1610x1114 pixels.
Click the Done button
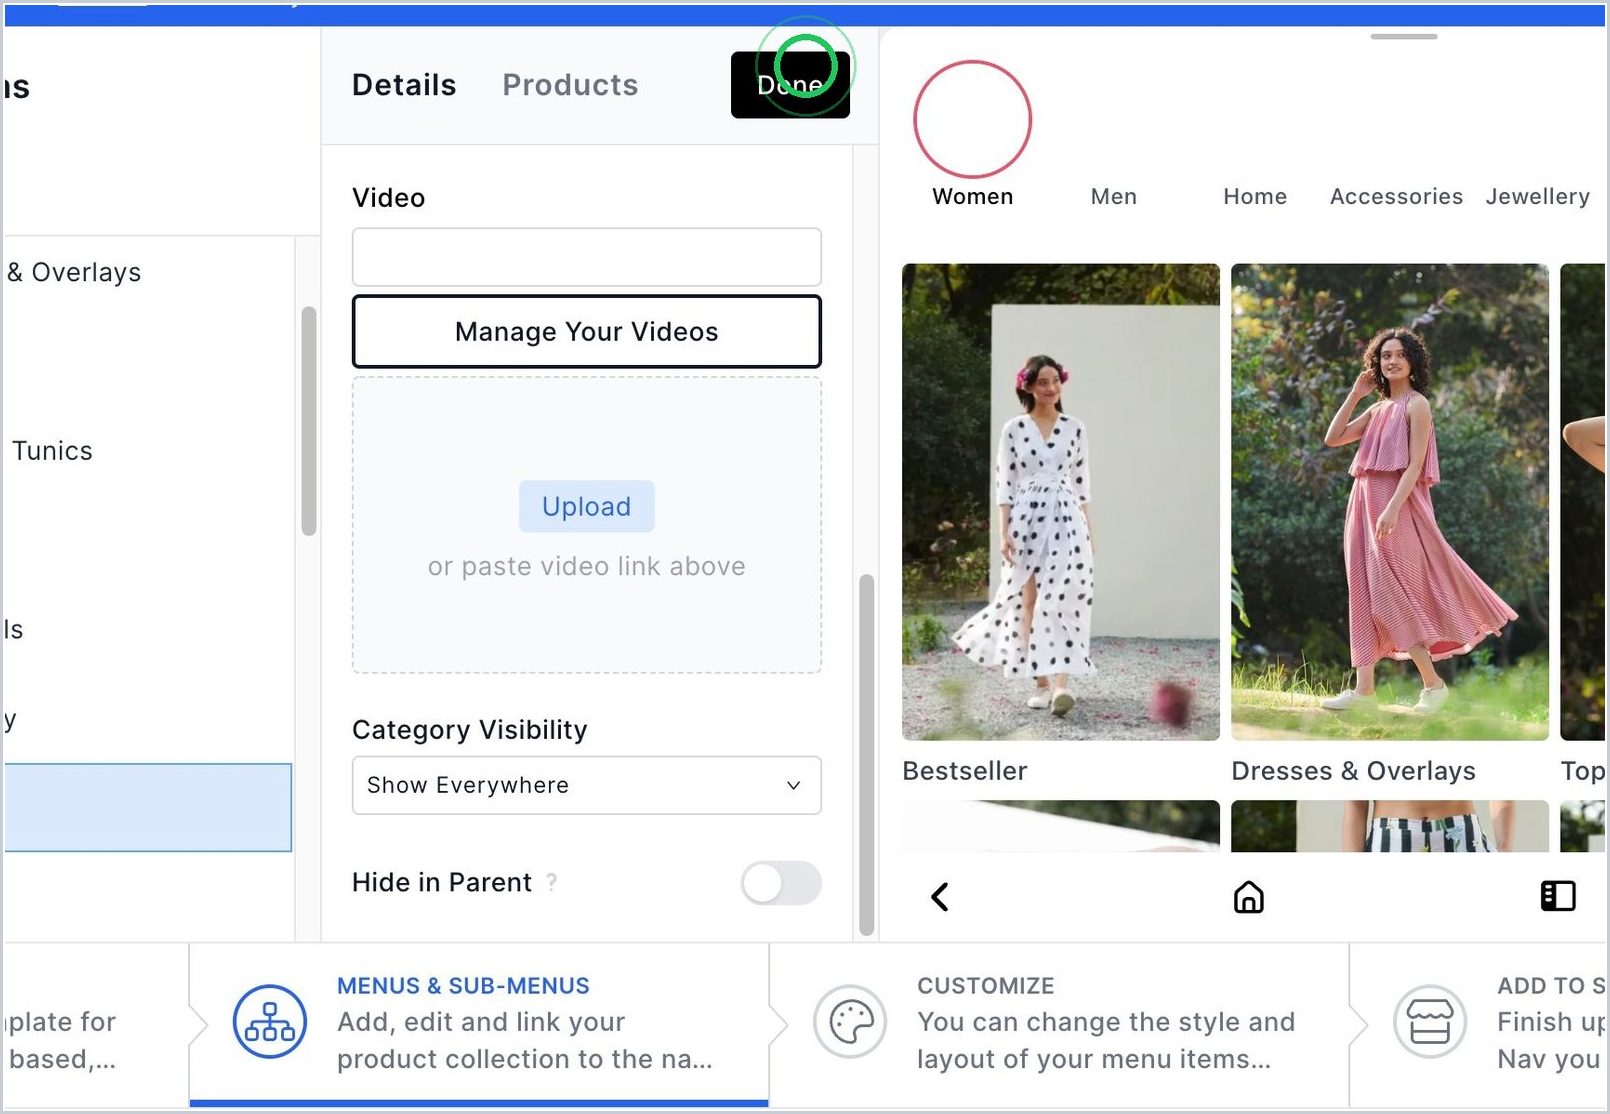point(790,85)
